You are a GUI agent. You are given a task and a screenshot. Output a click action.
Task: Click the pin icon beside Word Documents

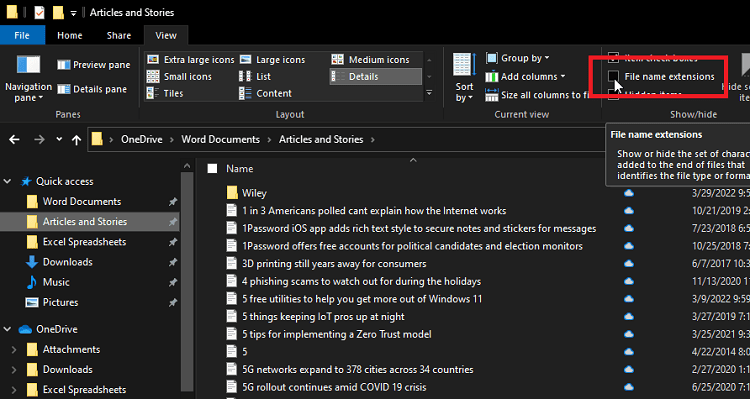coord(173,202)
